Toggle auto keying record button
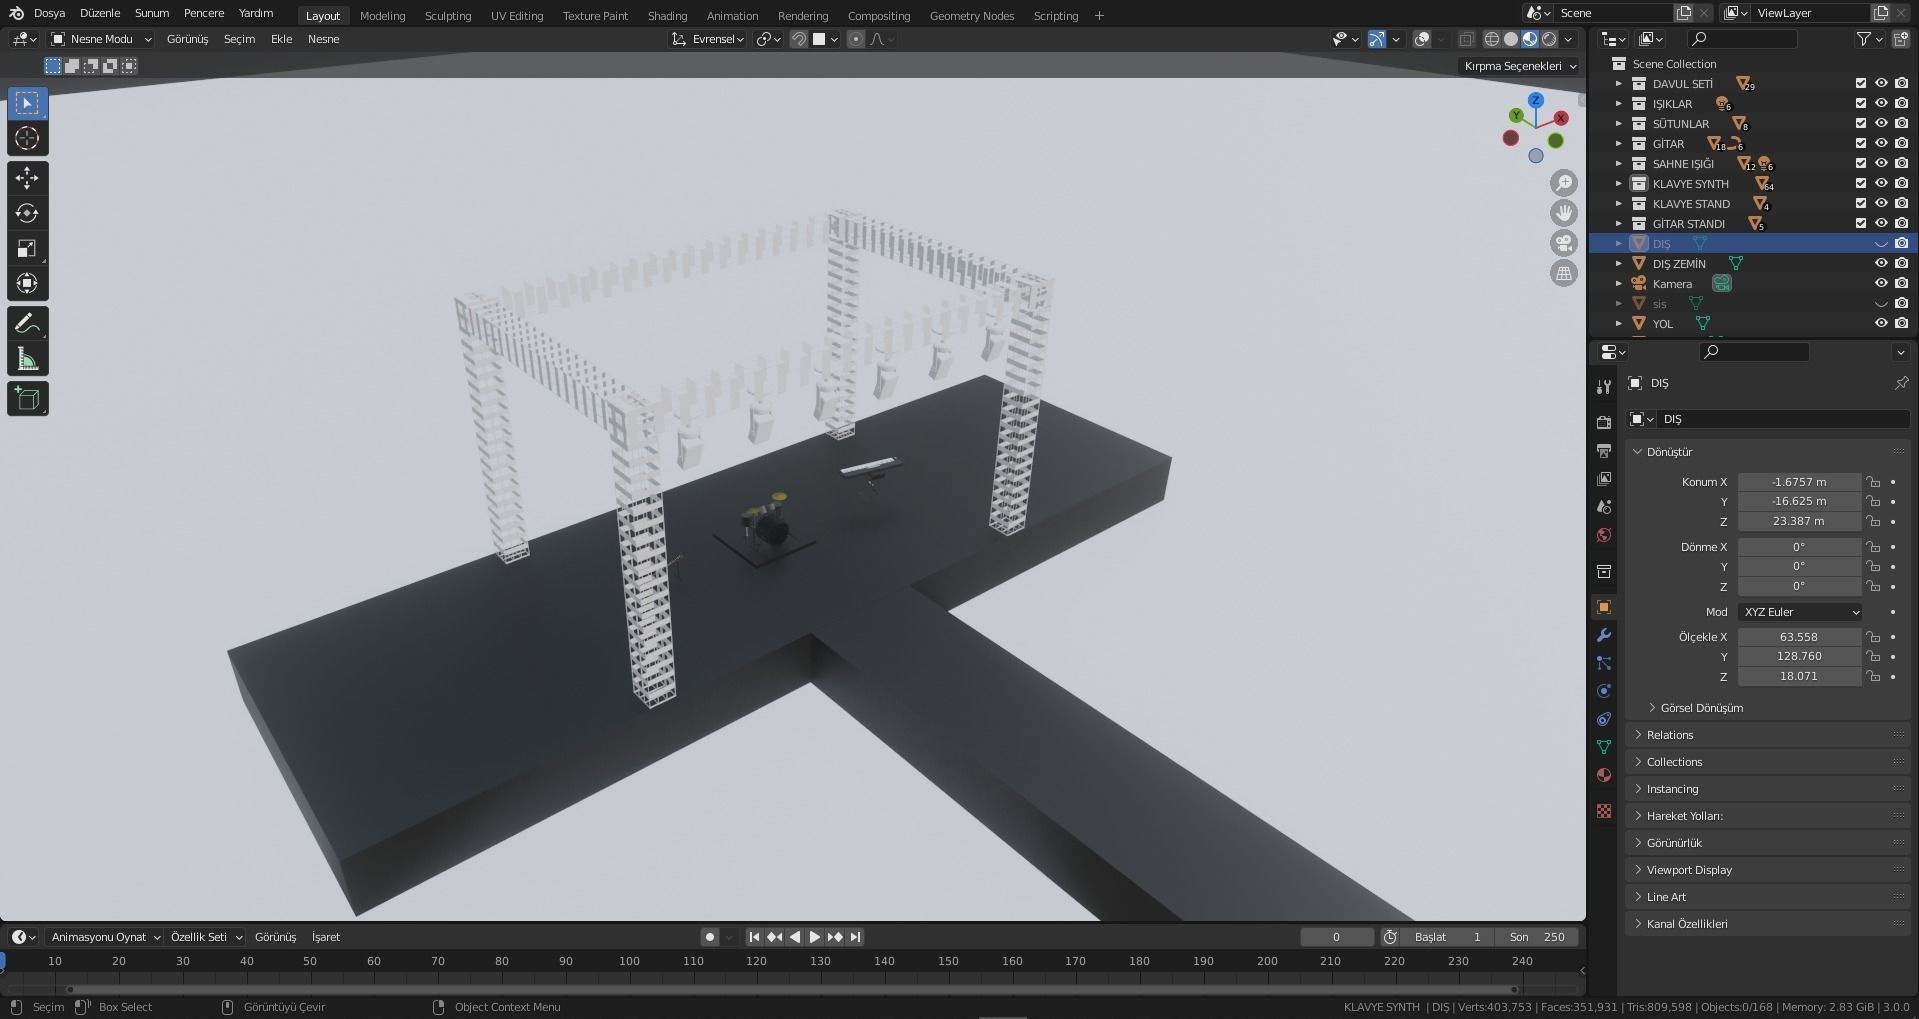This screenshot has width=1919, height=1019. click(710, 937)
